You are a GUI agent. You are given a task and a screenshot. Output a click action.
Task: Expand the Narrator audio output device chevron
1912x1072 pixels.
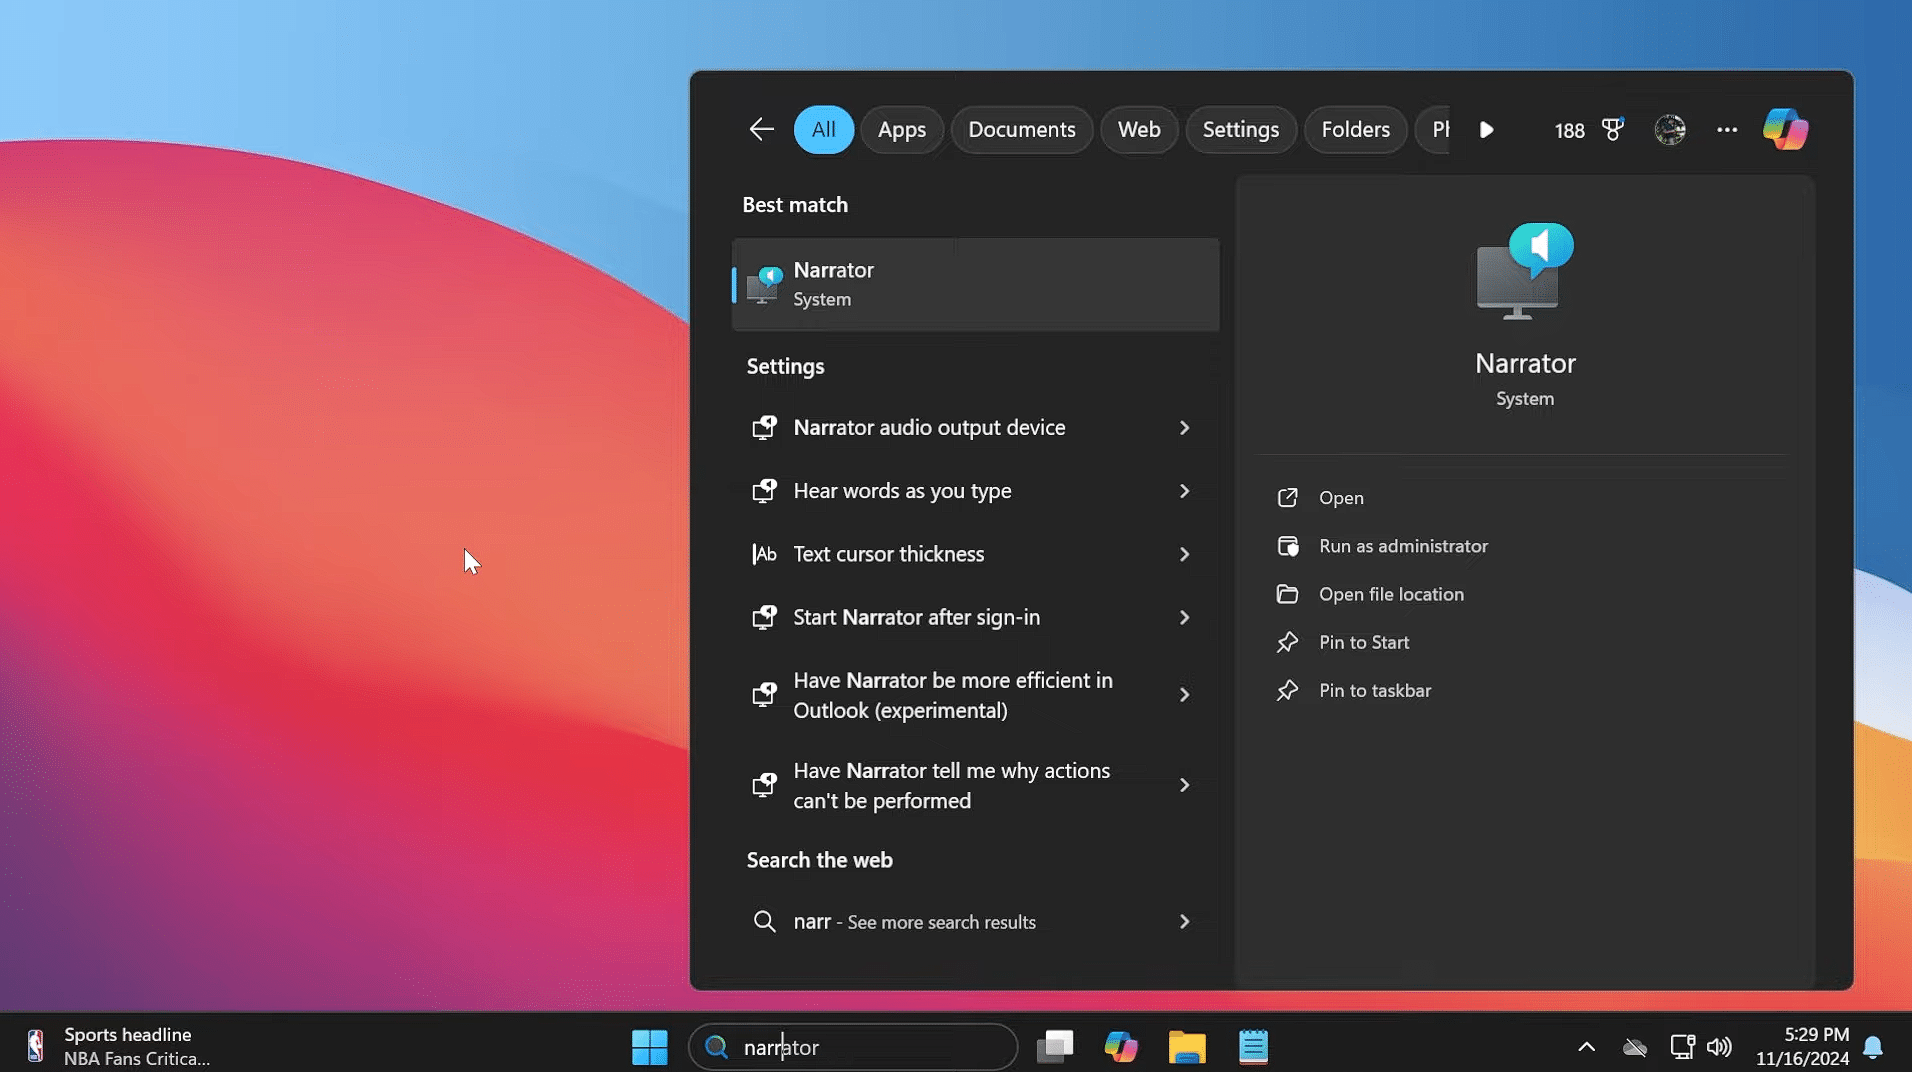(x=1184, y=427)
